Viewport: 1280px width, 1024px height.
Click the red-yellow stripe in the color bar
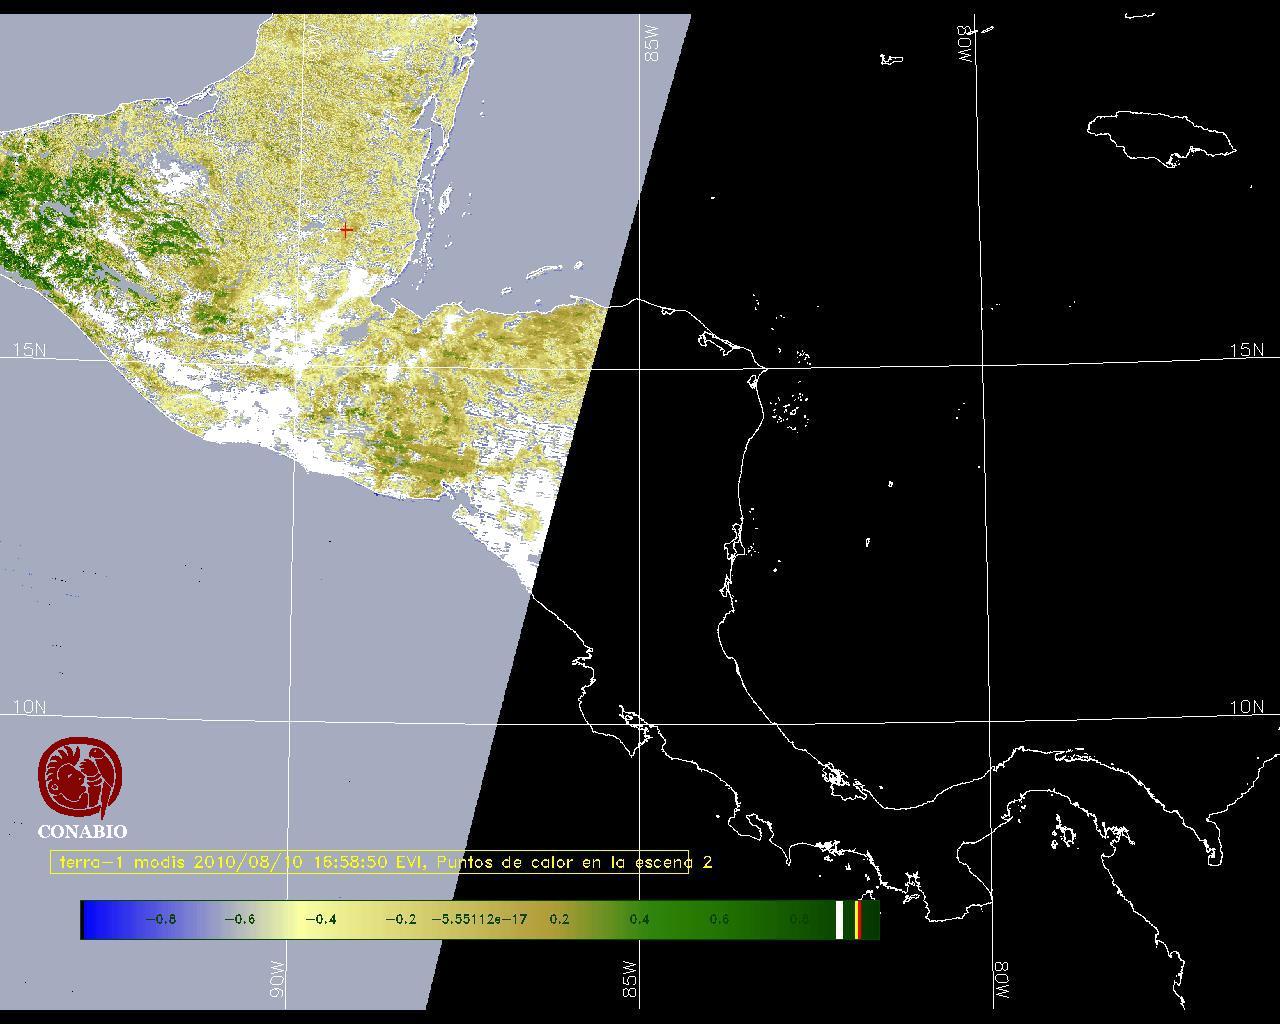pyautogui.click(x=858, y=920)
